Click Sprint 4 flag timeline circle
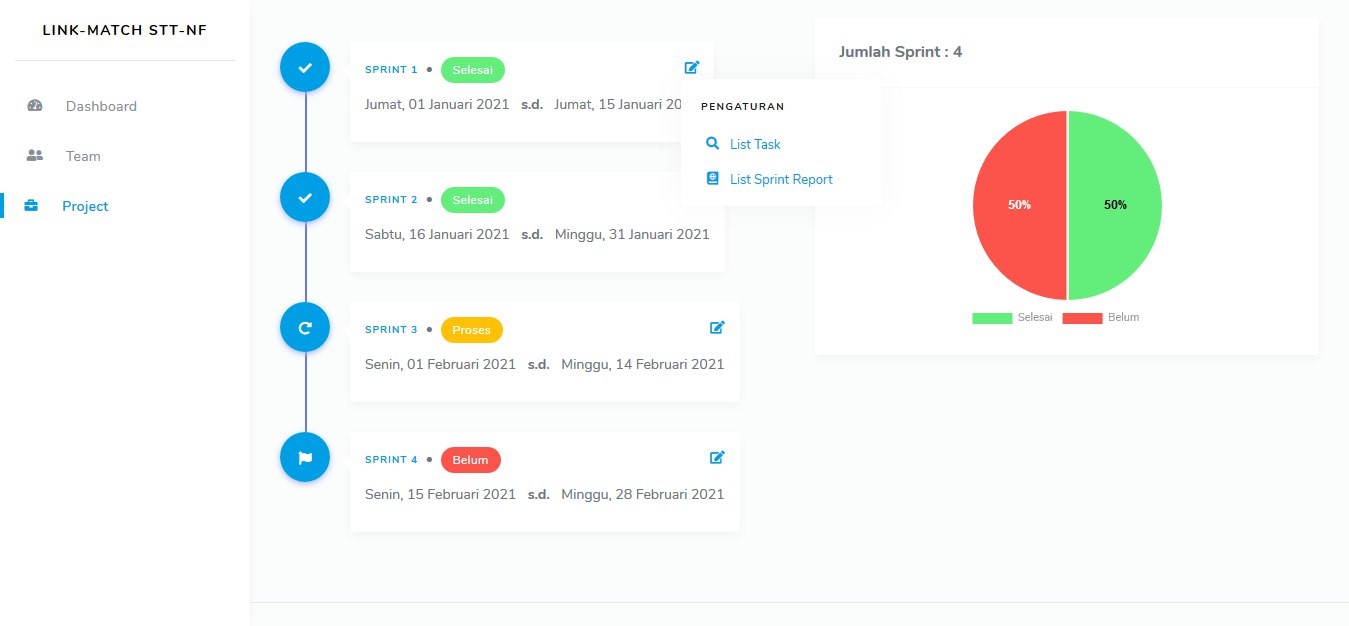The height and width of the screenshot is (626, 1349). pyautogui.click(x=305, y=457)
